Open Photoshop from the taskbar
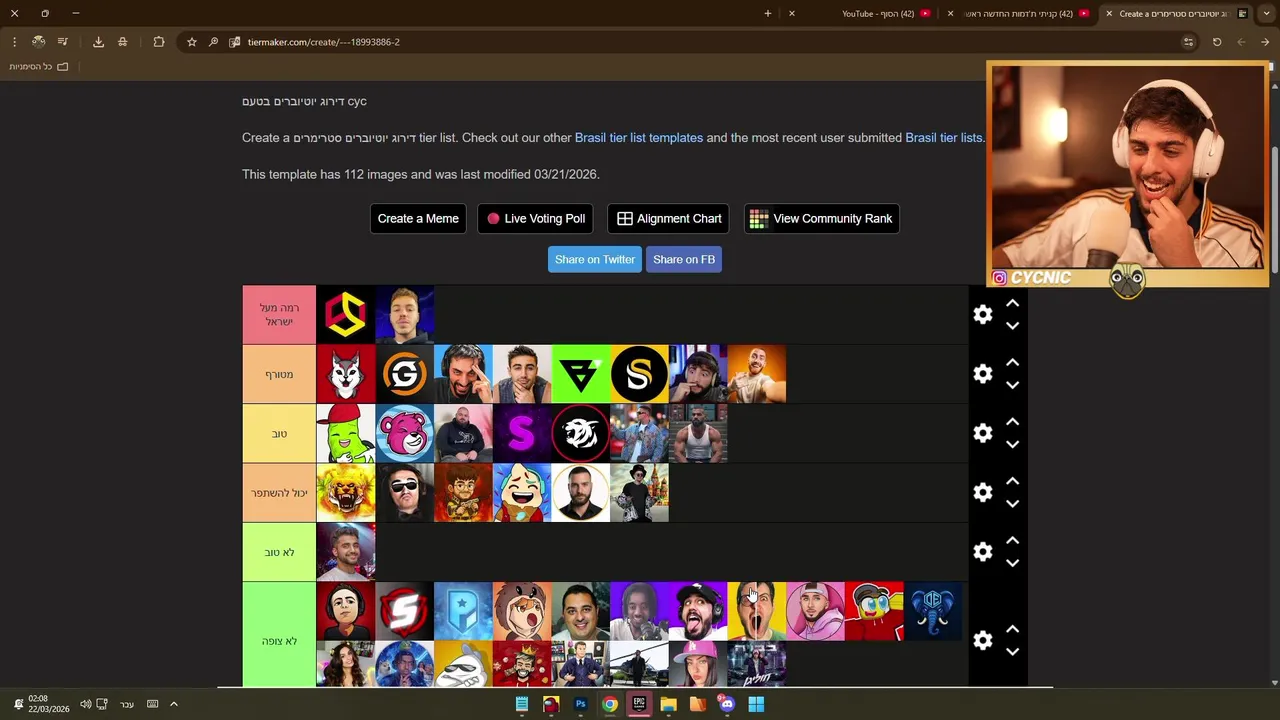The width and height of the screenshot is (1280, 720). click(580, 704)
